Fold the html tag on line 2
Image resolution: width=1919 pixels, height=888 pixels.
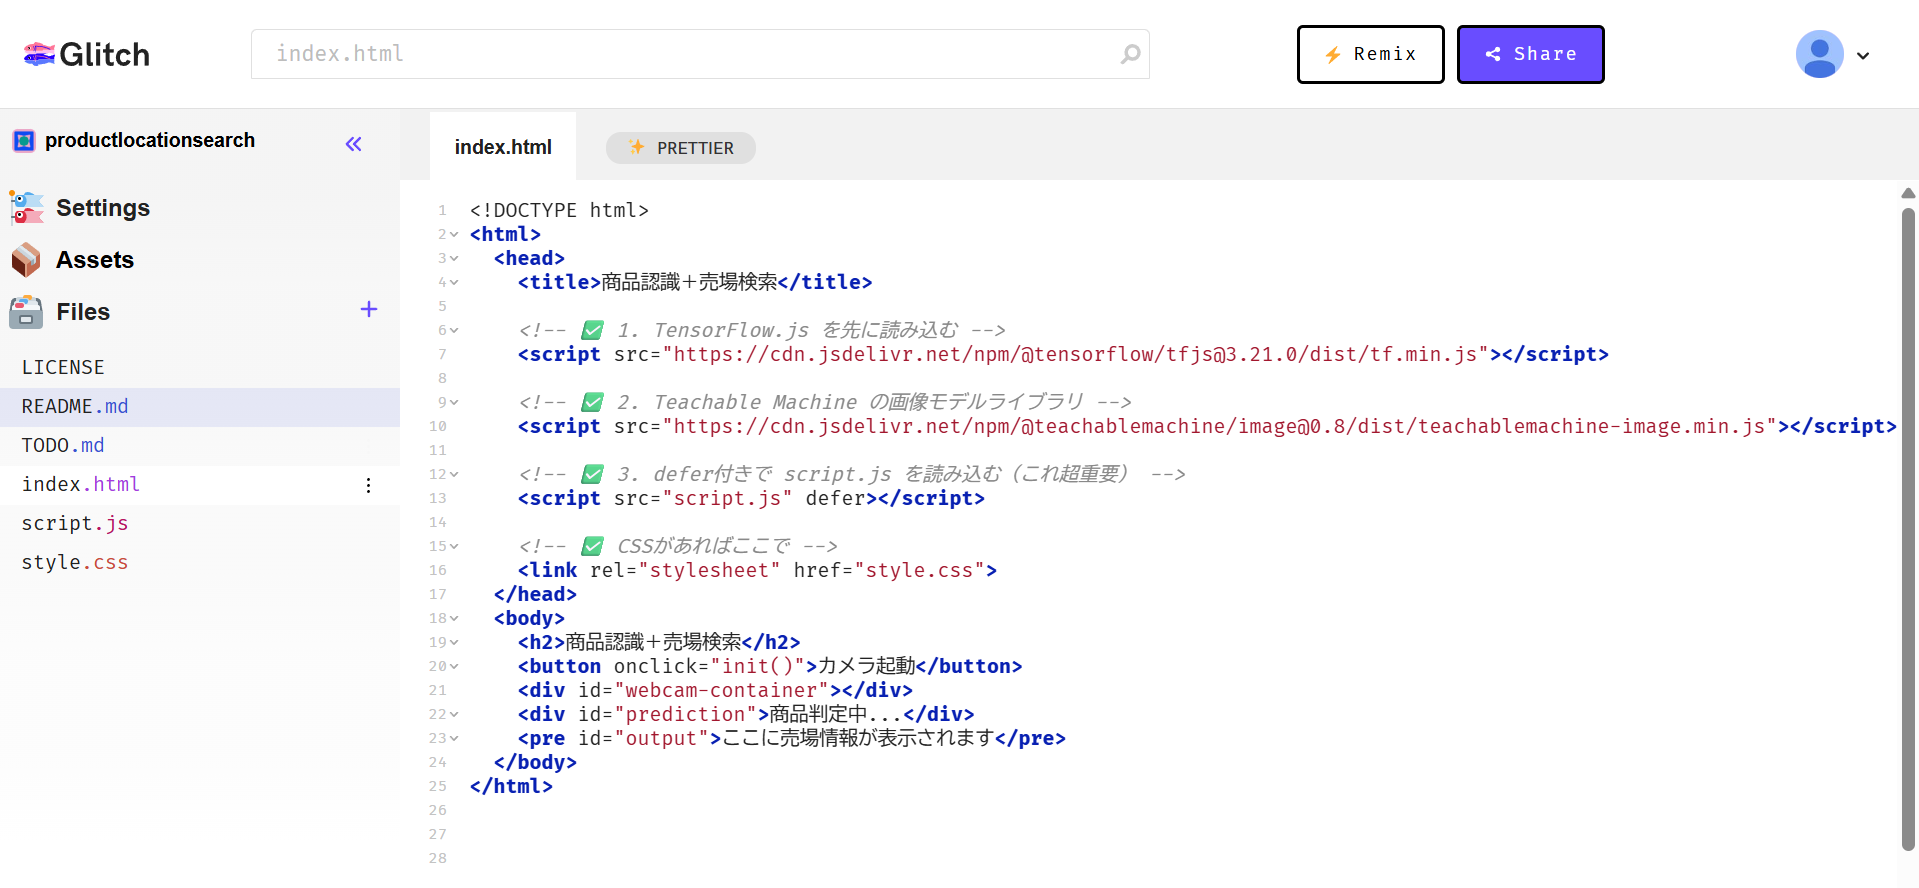click(454, 235)
